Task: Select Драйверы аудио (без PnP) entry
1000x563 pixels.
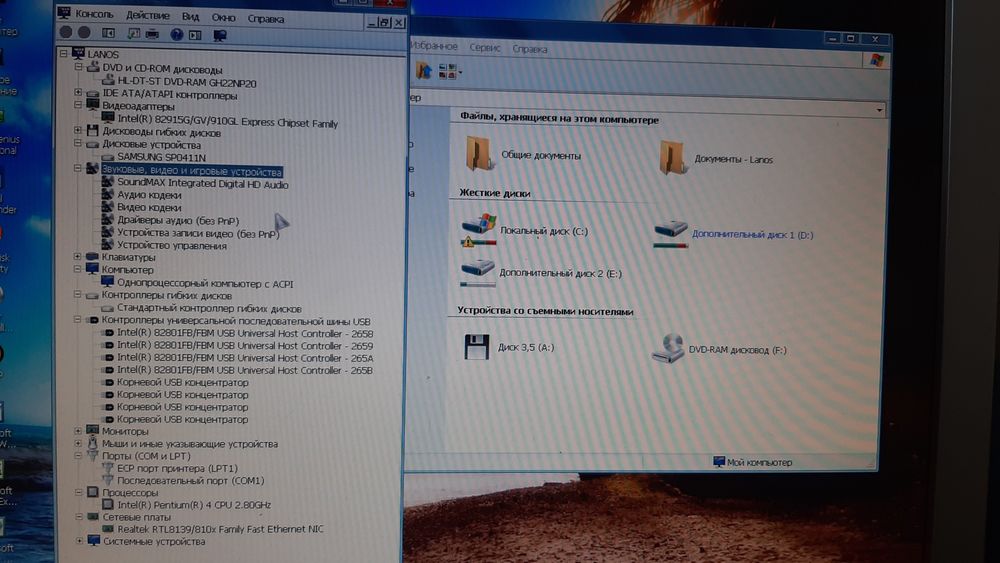Action: (x=178, y=221)
